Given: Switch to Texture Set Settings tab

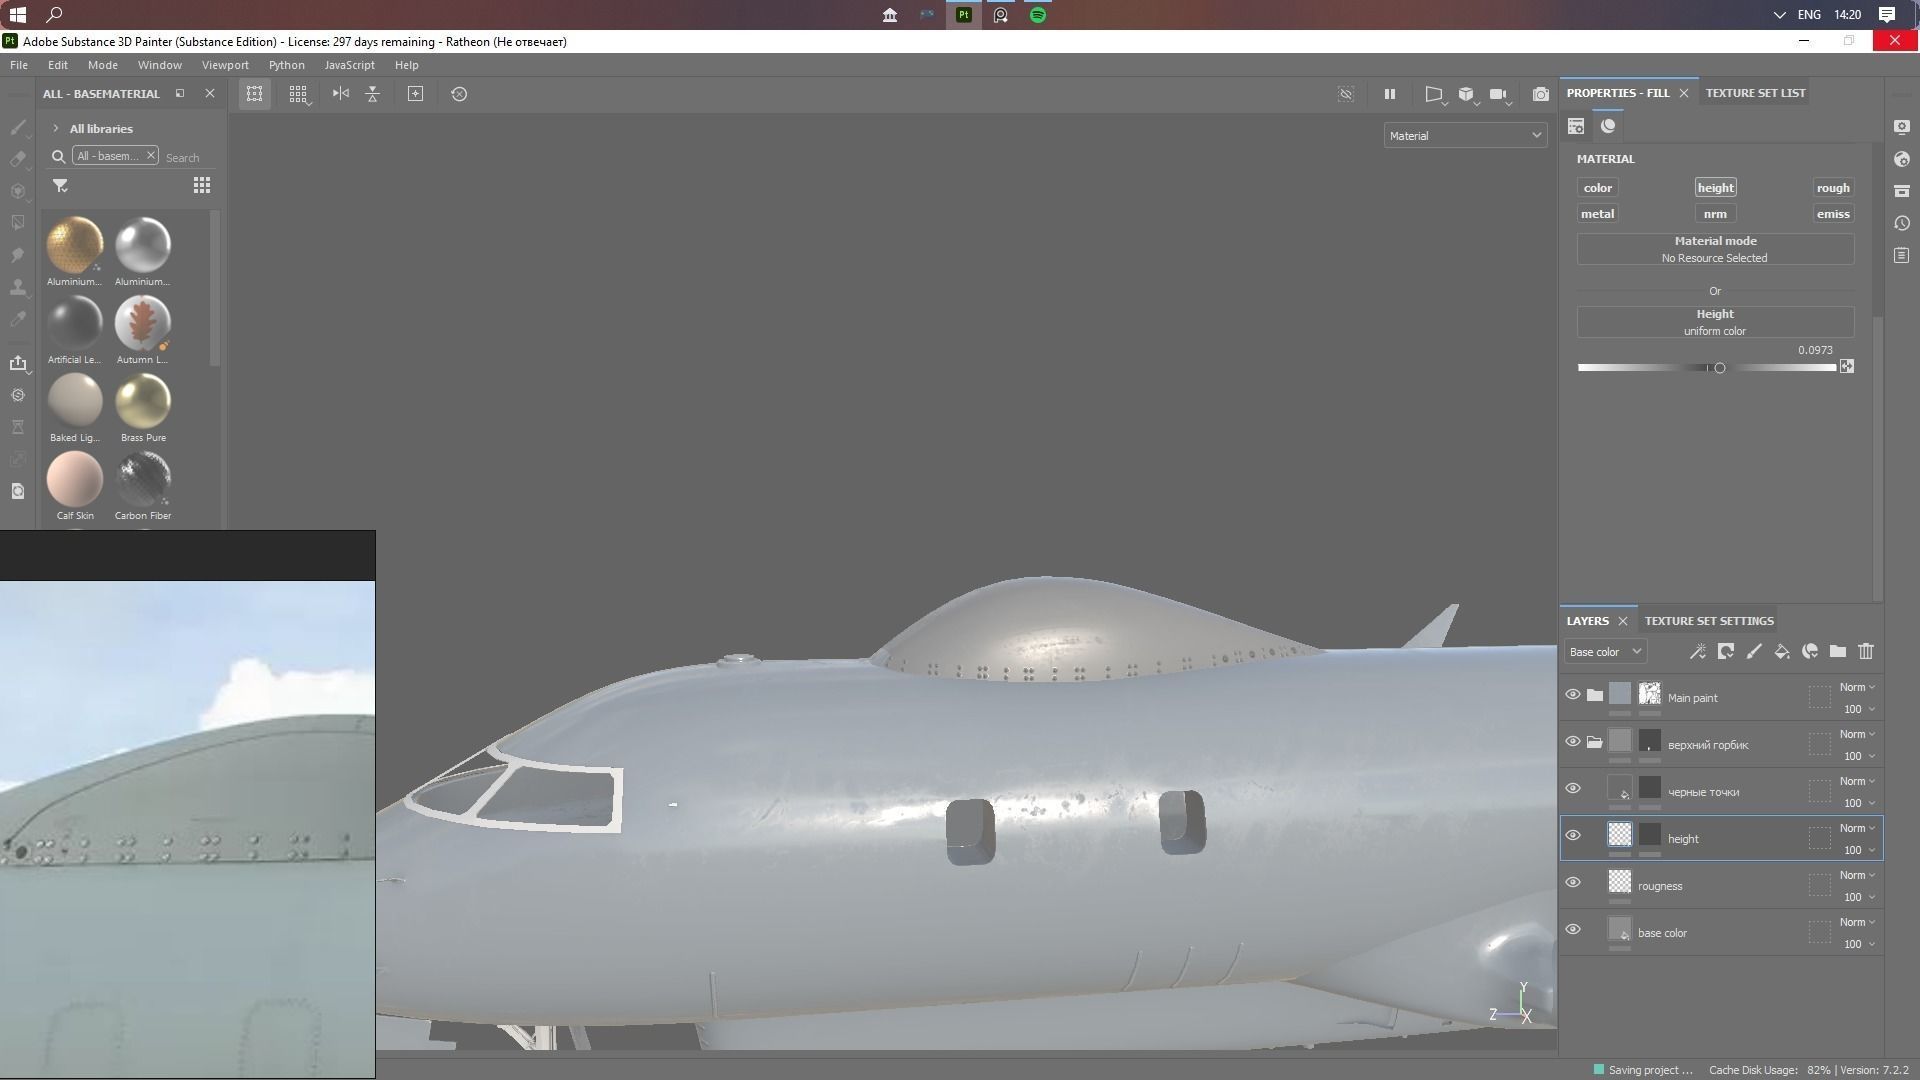Looking at the screenshot, I should 1709,621.
